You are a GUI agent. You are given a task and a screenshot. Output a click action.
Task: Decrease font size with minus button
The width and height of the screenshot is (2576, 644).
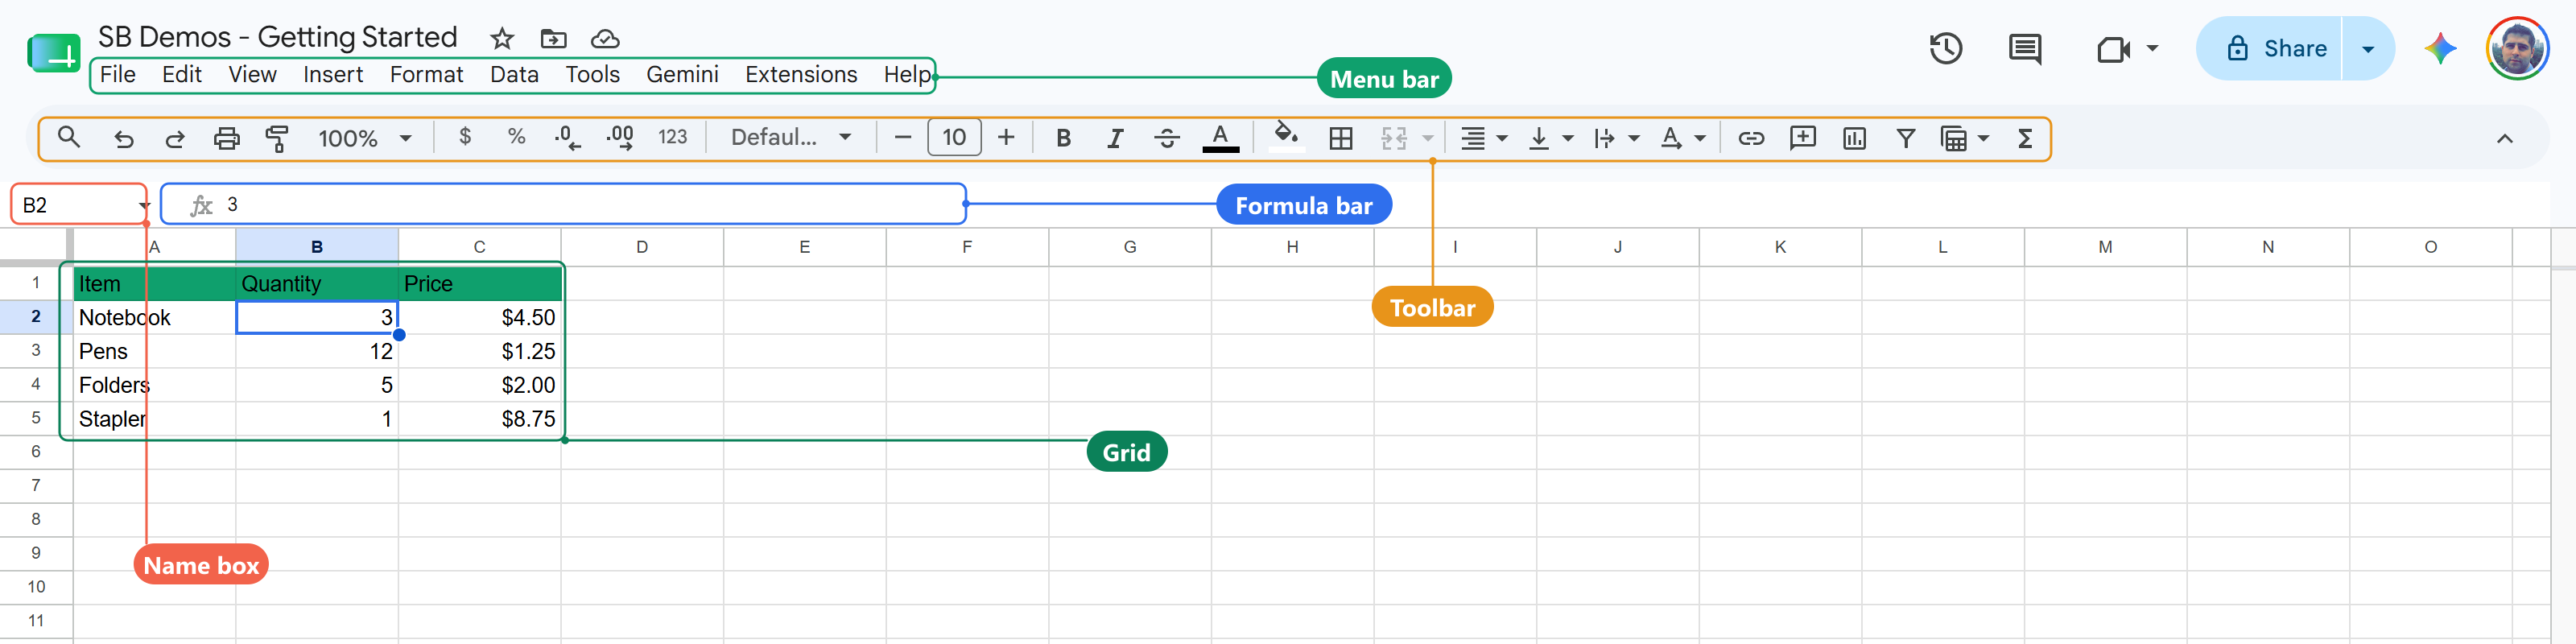(903, 137)
